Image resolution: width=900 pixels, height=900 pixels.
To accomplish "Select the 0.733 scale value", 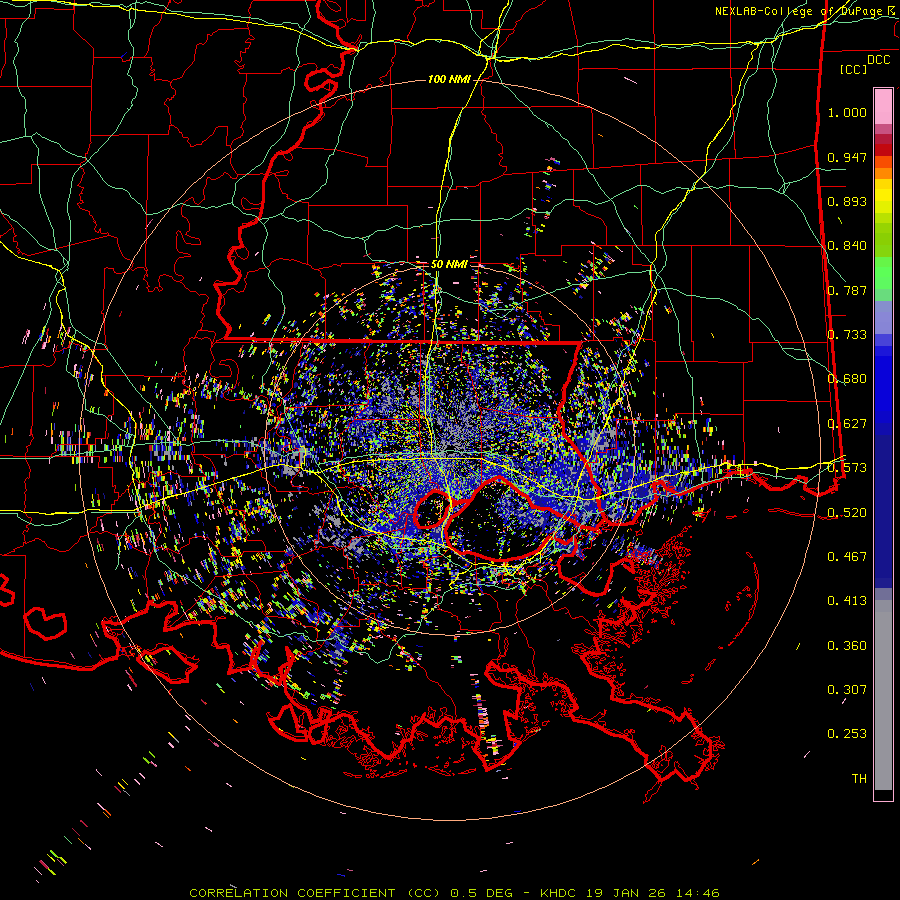I will (847, 335).
